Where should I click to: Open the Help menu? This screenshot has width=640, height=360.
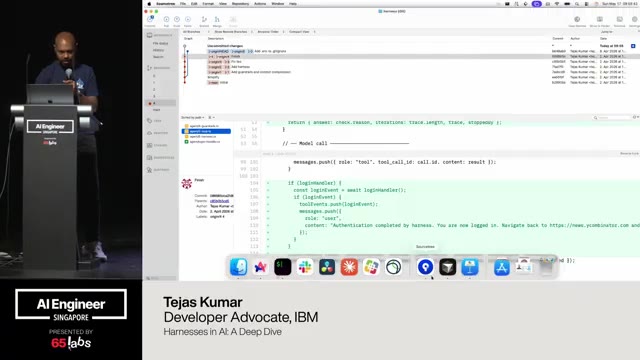293,4
